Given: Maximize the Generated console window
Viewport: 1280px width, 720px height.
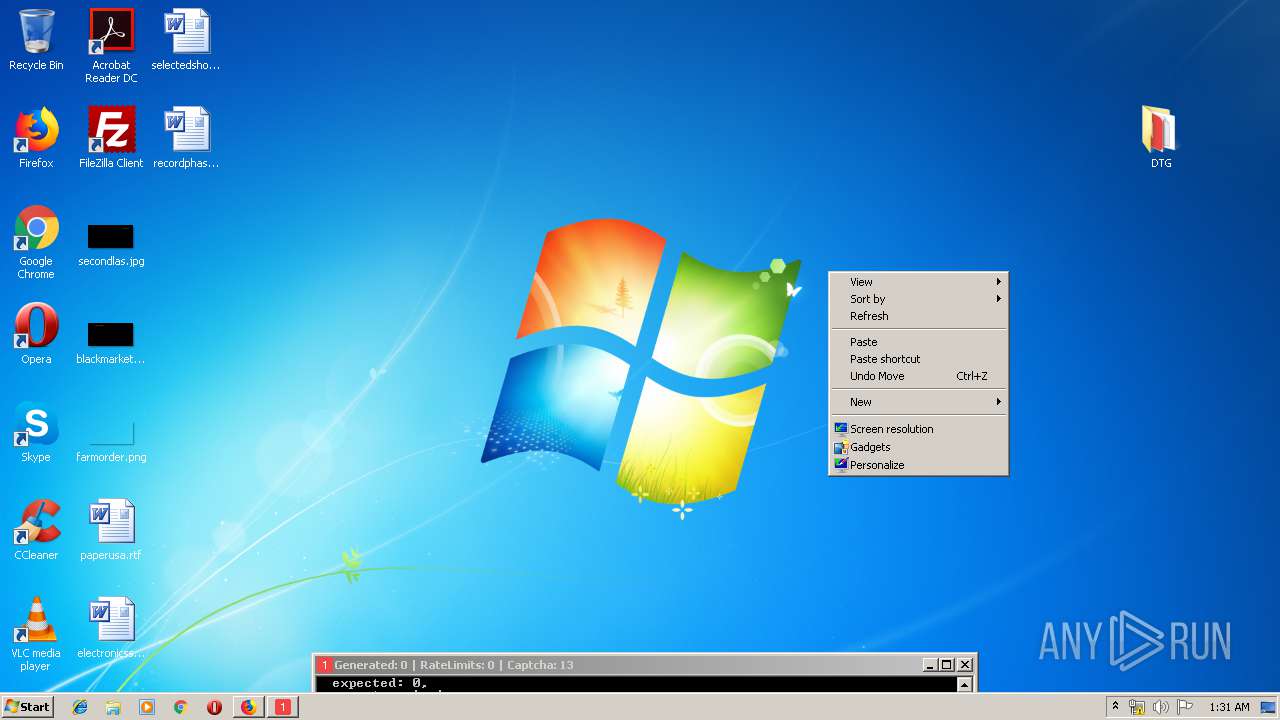Looking at the screenshot, I should click(x=947, y=665).
